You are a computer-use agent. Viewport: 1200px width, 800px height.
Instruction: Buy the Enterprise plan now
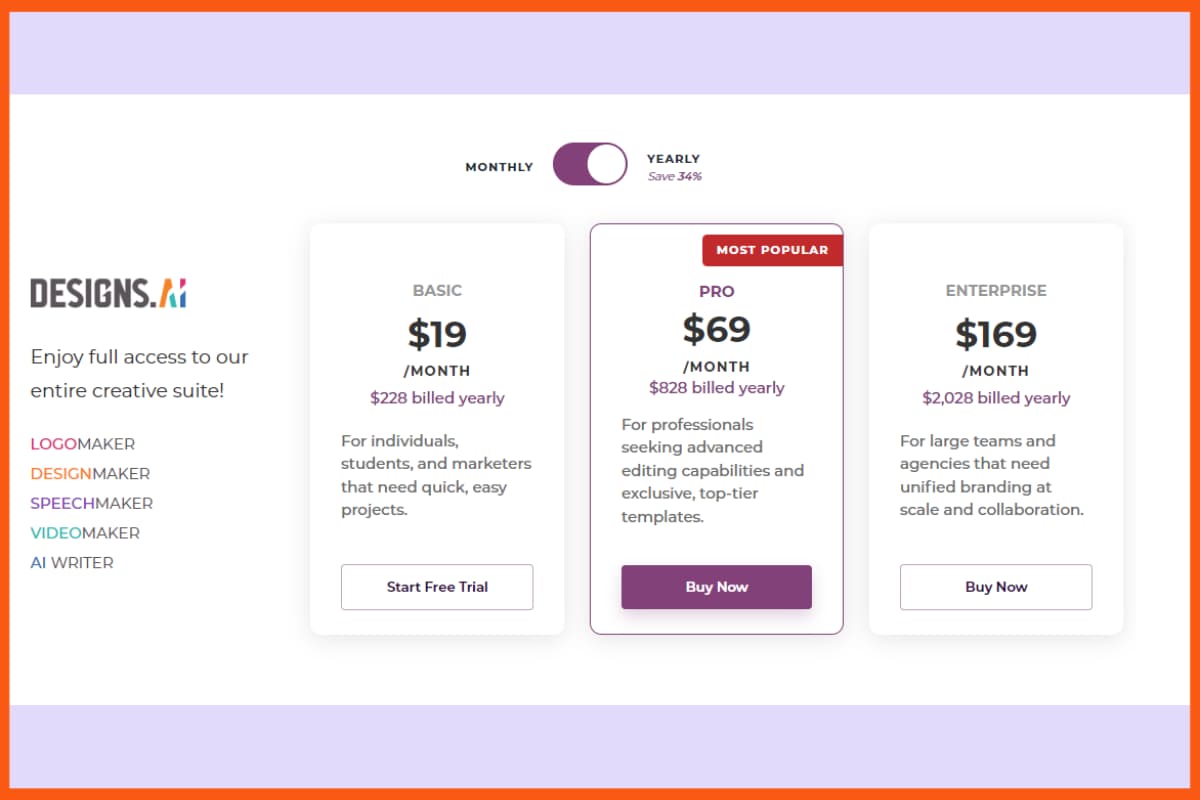[996, 587]
